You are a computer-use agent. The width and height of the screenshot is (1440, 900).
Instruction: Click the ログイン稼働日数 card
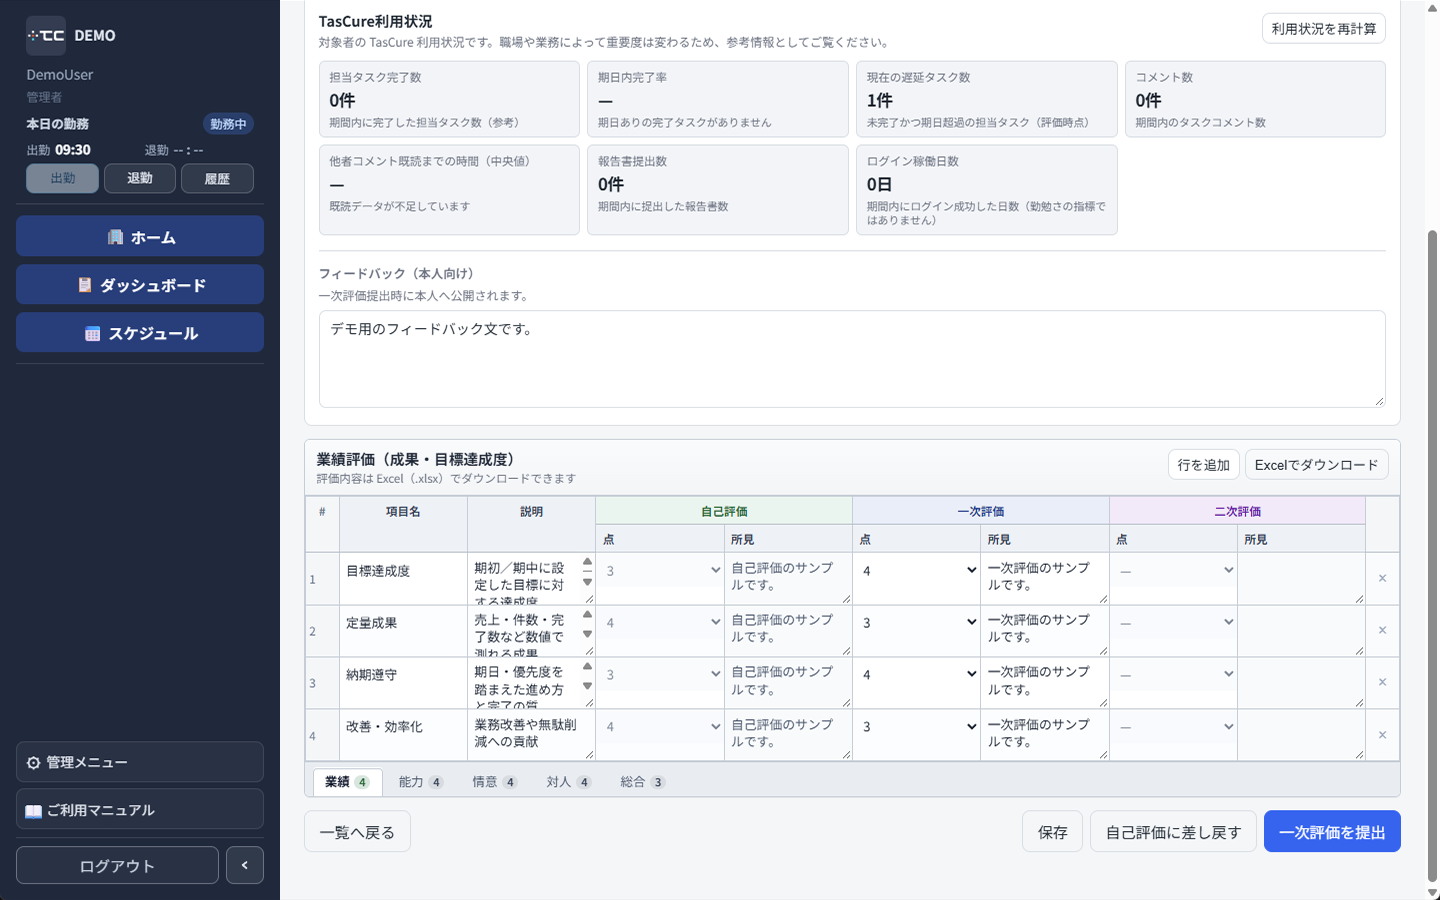tap(986, 190)
